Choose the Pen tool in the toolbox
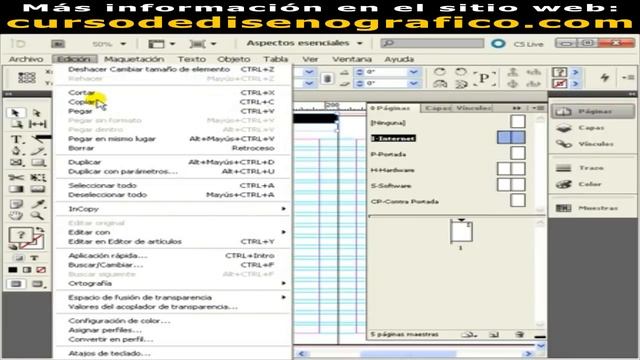The width and height of the screenshot is (640, 360). [16, 151]
